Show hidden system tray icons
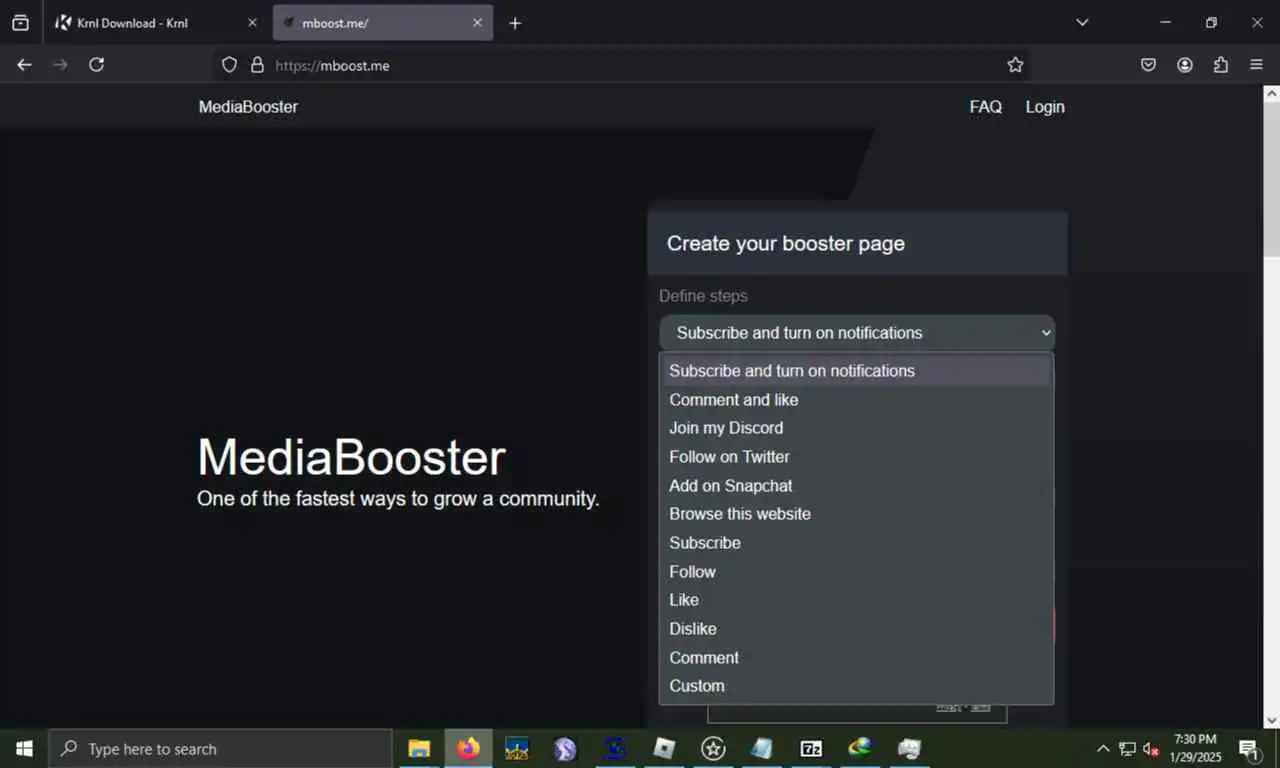1280x768 pixels. 1103,749
